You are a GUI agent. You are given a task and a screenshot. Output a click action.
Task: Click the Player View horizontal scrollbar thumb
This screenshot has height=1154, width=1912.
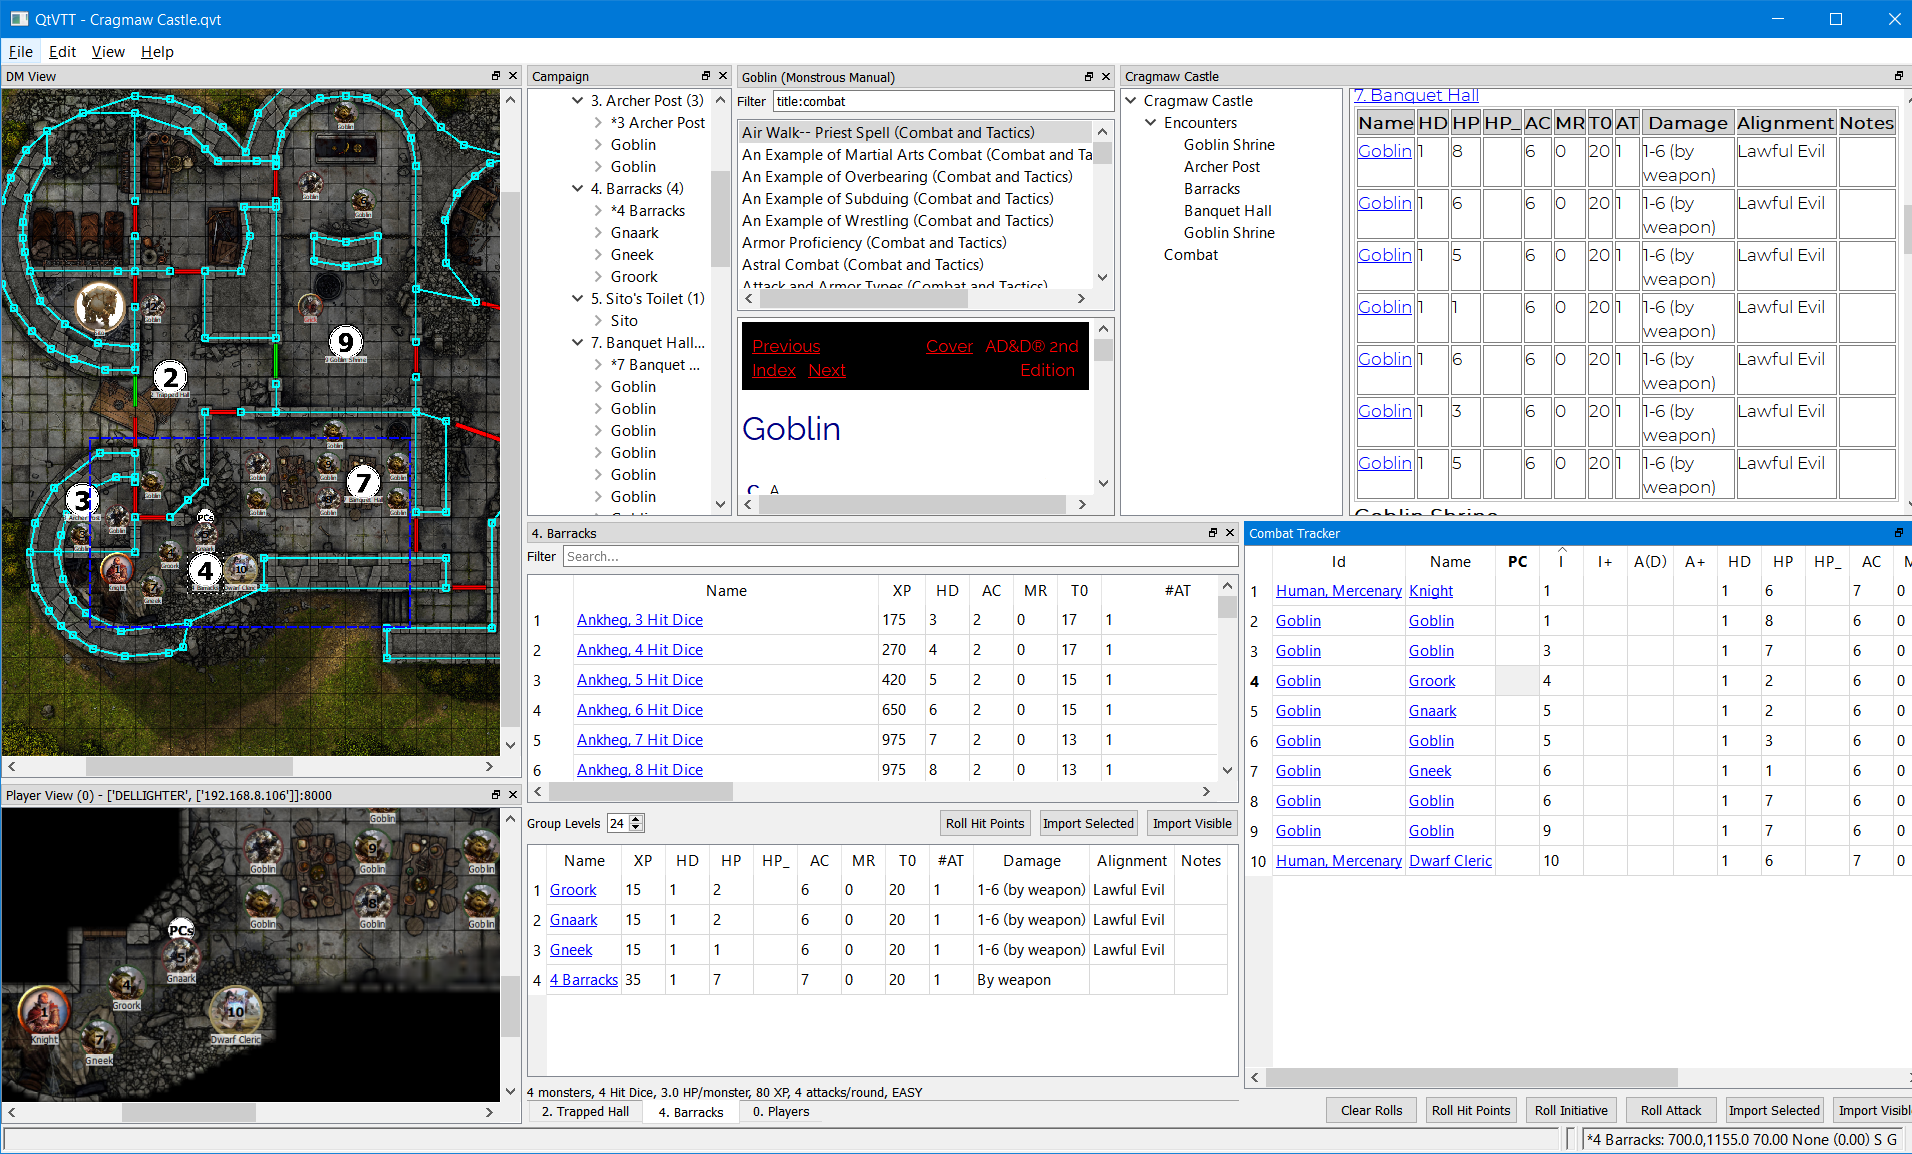(x=189, y=1112)
